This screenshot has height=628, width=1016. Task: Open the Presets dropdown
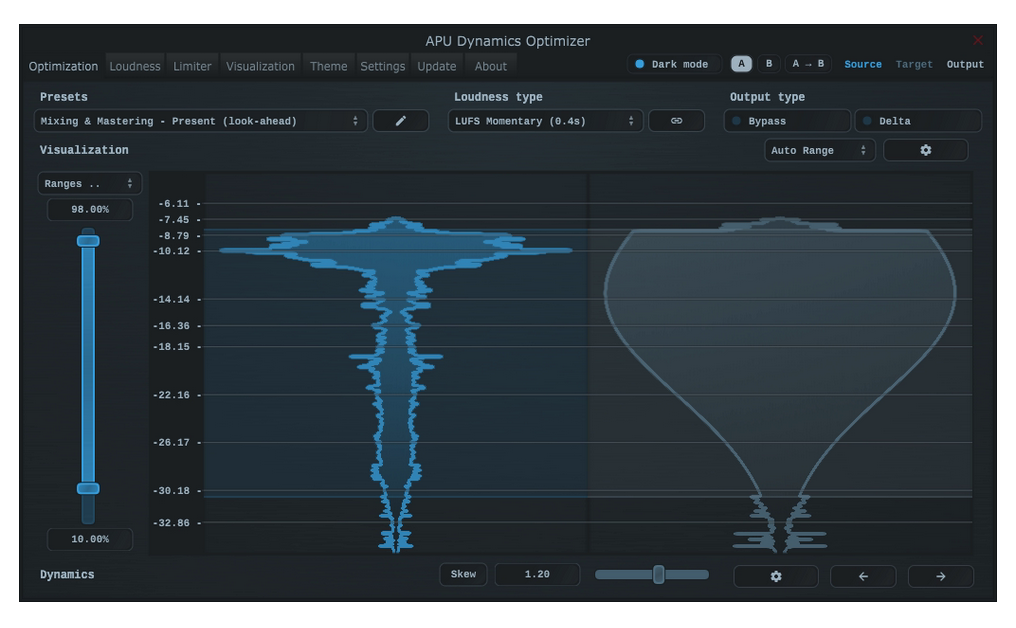(x=200, y=121)
